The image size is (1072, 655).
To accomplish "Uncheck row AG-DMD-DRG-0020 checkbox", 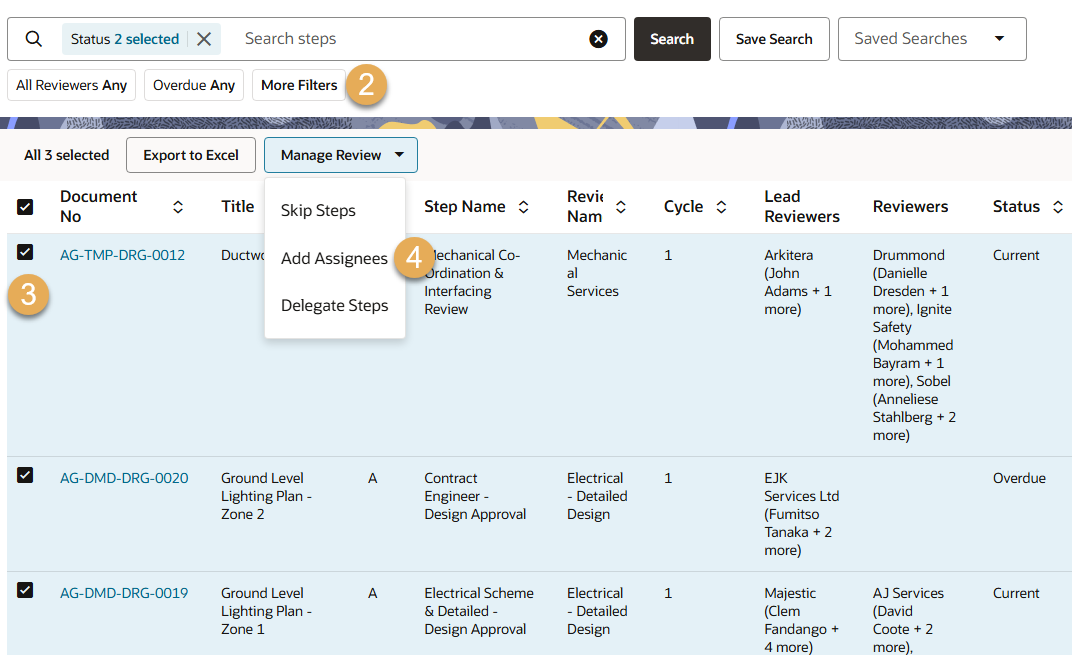I will (x=25, y=475).
